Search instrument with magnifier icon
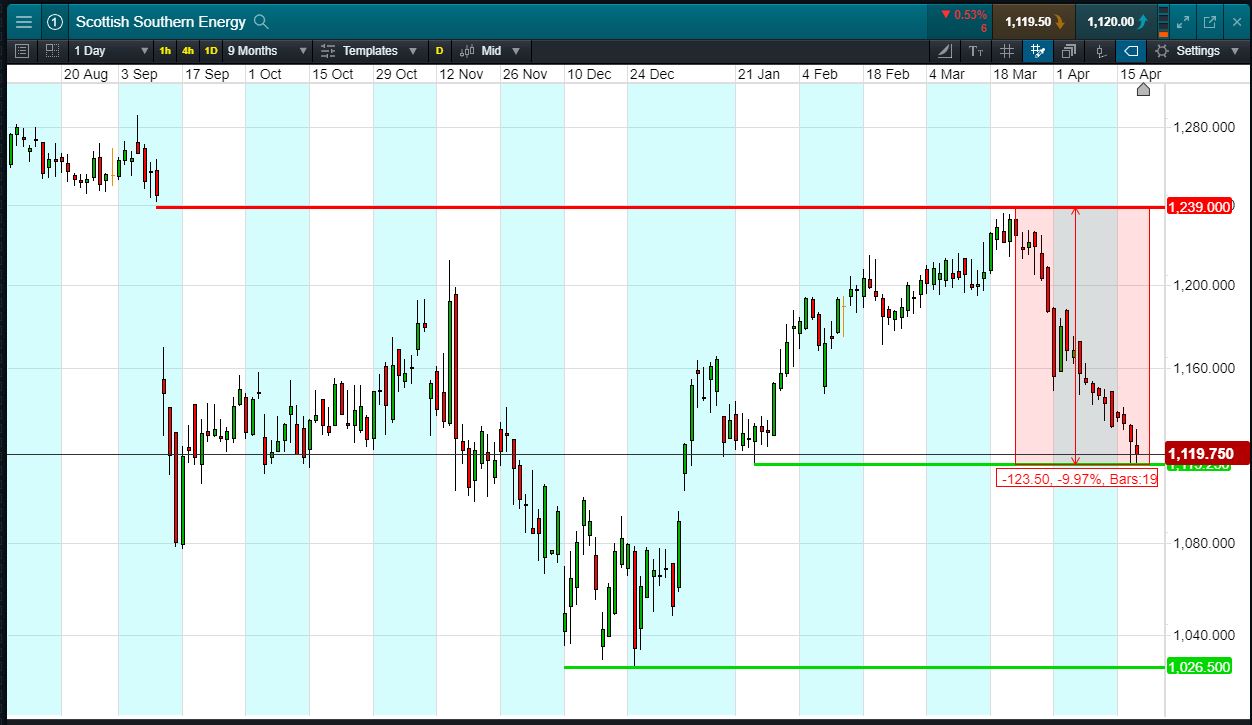Image resolution: width=1252 pixels, height=725 pixels. (x=261, y=21)
